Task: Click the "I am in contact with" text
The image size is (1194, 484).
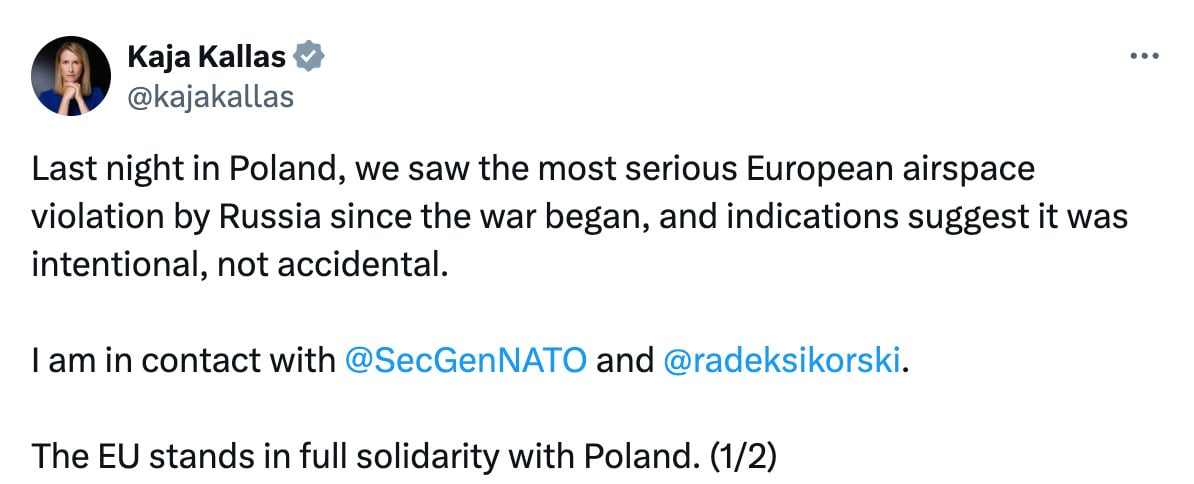Action: tap(184, 361)
